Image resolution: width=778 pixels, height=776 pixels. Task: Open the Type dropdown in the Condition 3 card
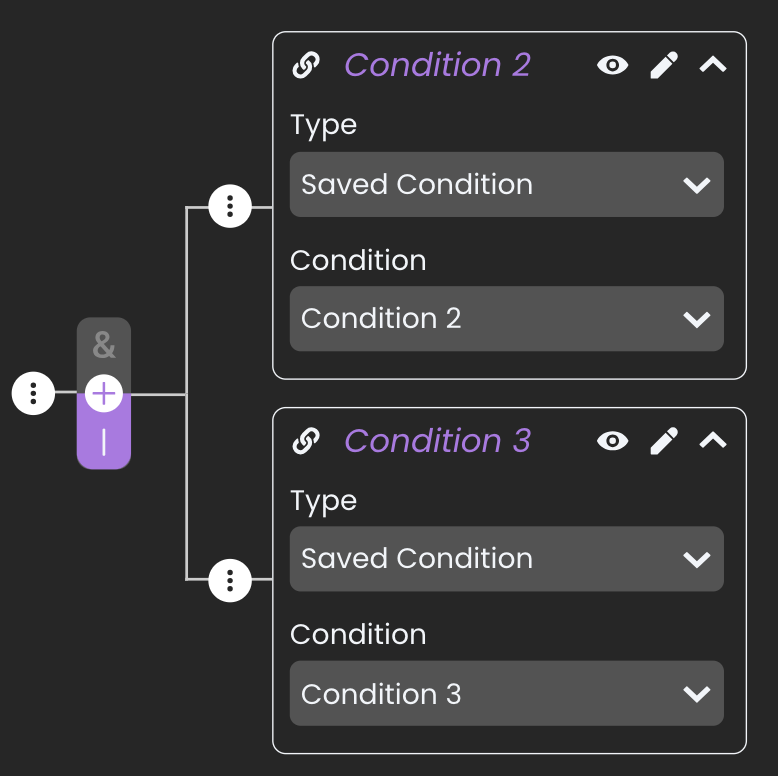click(507, 559)
